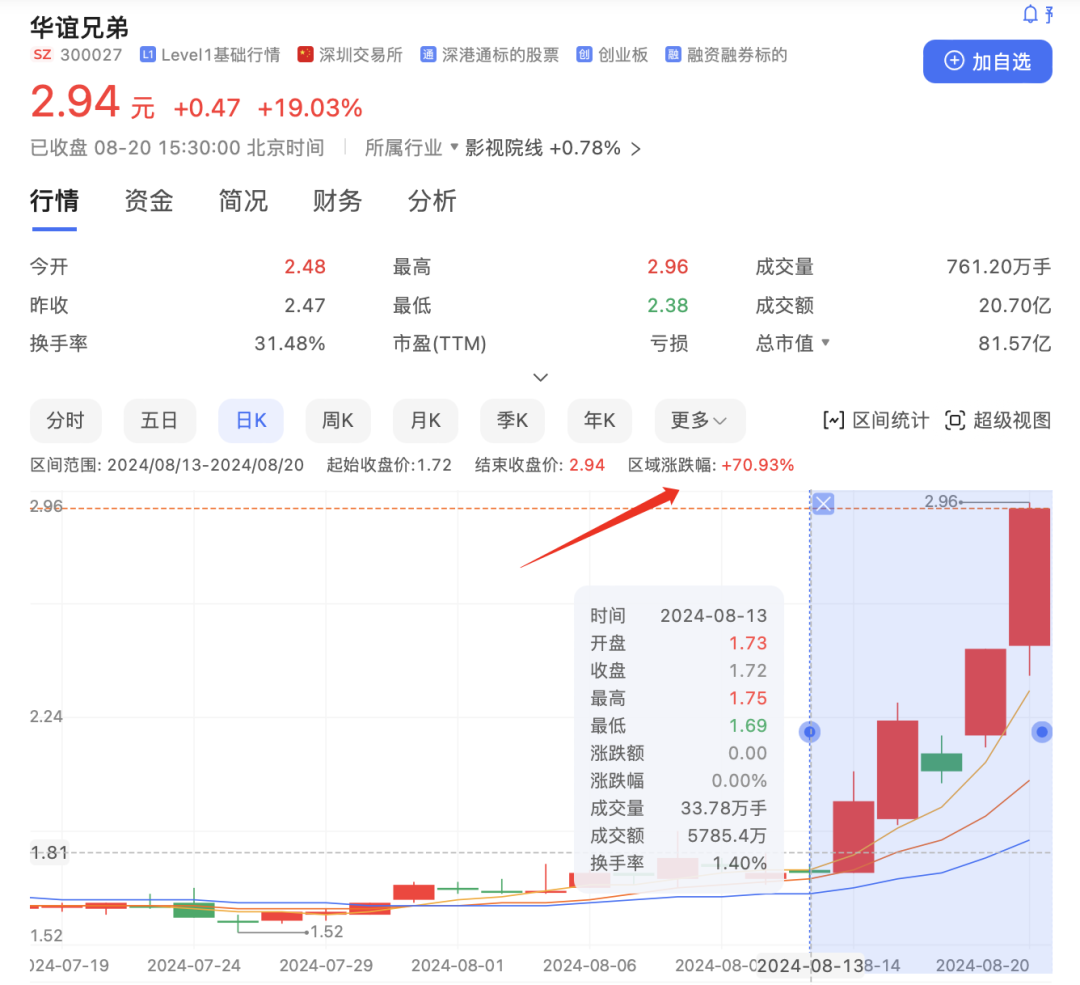Click the 创 ChiNext badge icon

tap(584, 54)
